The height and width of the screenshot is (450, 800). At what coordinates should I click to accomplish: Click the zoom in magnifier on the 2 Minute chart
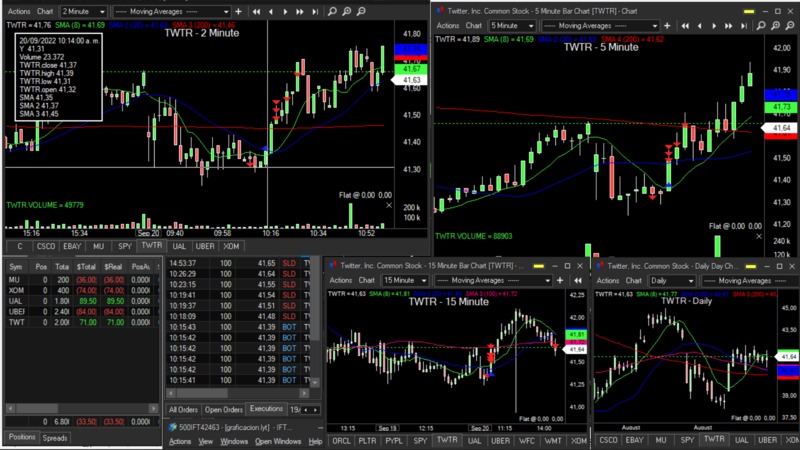(x=346, y=11)
